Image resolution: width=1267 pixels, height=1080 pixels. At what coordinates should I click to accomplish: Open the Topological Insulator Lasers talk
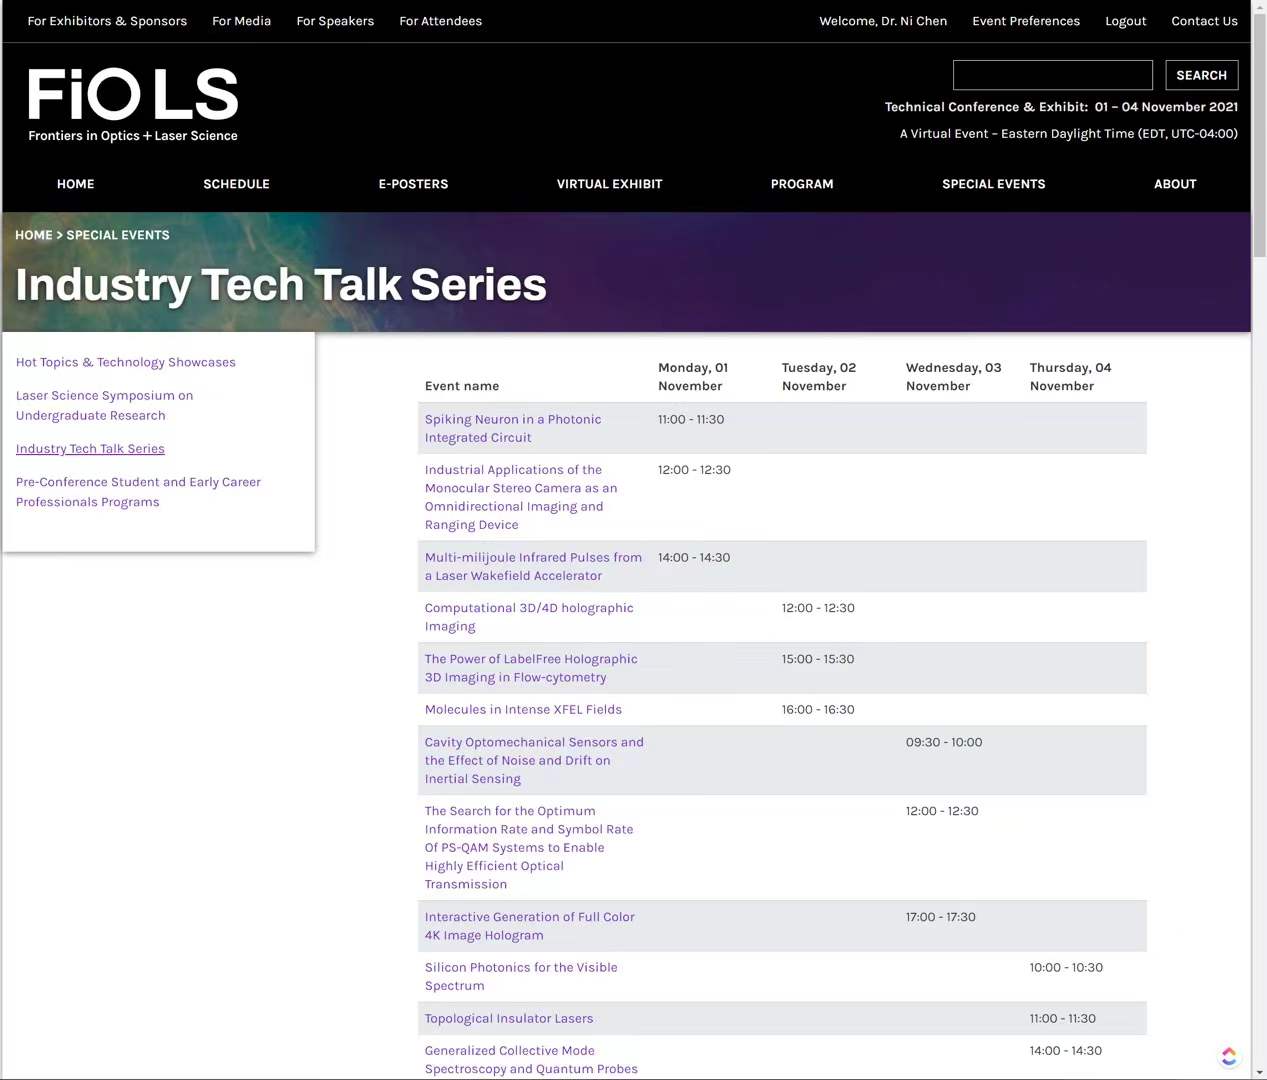click(x=508, y=1018)
